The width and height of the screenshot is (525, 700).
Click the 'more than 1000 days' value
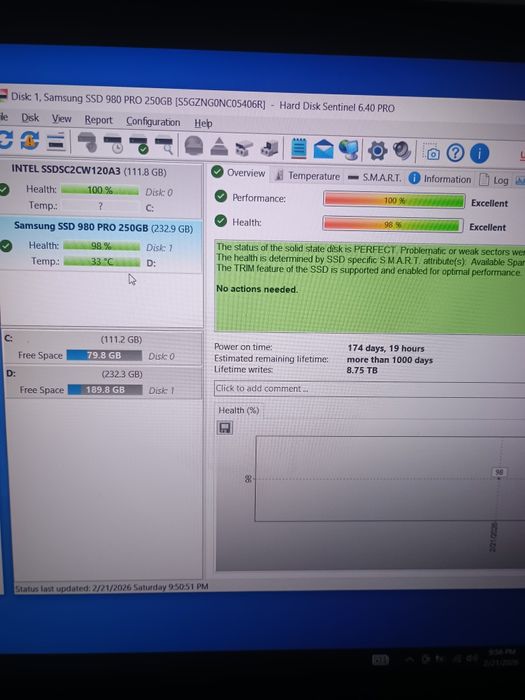390,360
